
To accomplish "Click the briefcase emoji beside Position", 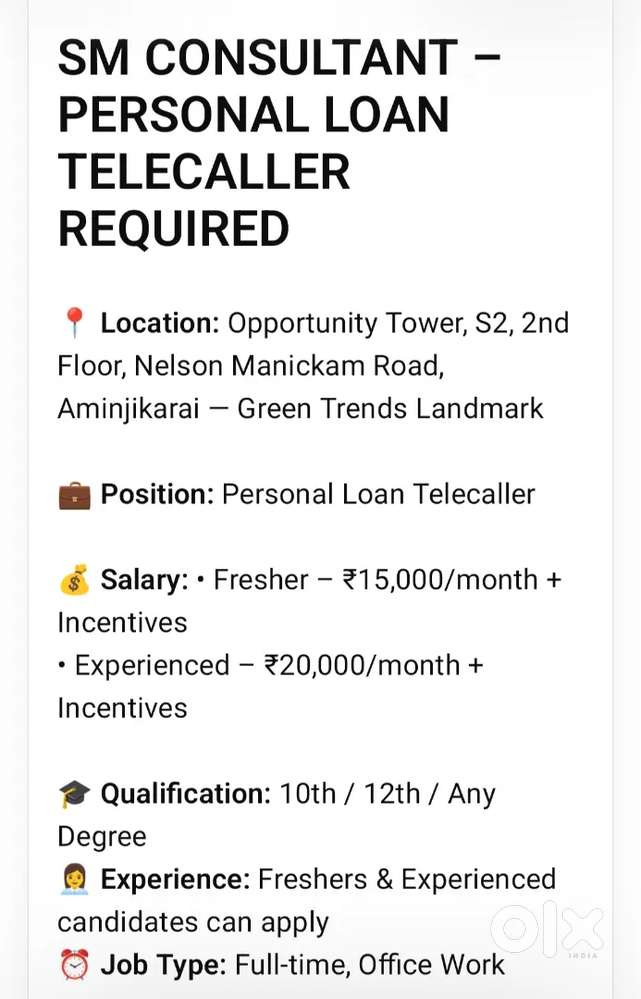I will pyautogui.click(x=75, y=496).
